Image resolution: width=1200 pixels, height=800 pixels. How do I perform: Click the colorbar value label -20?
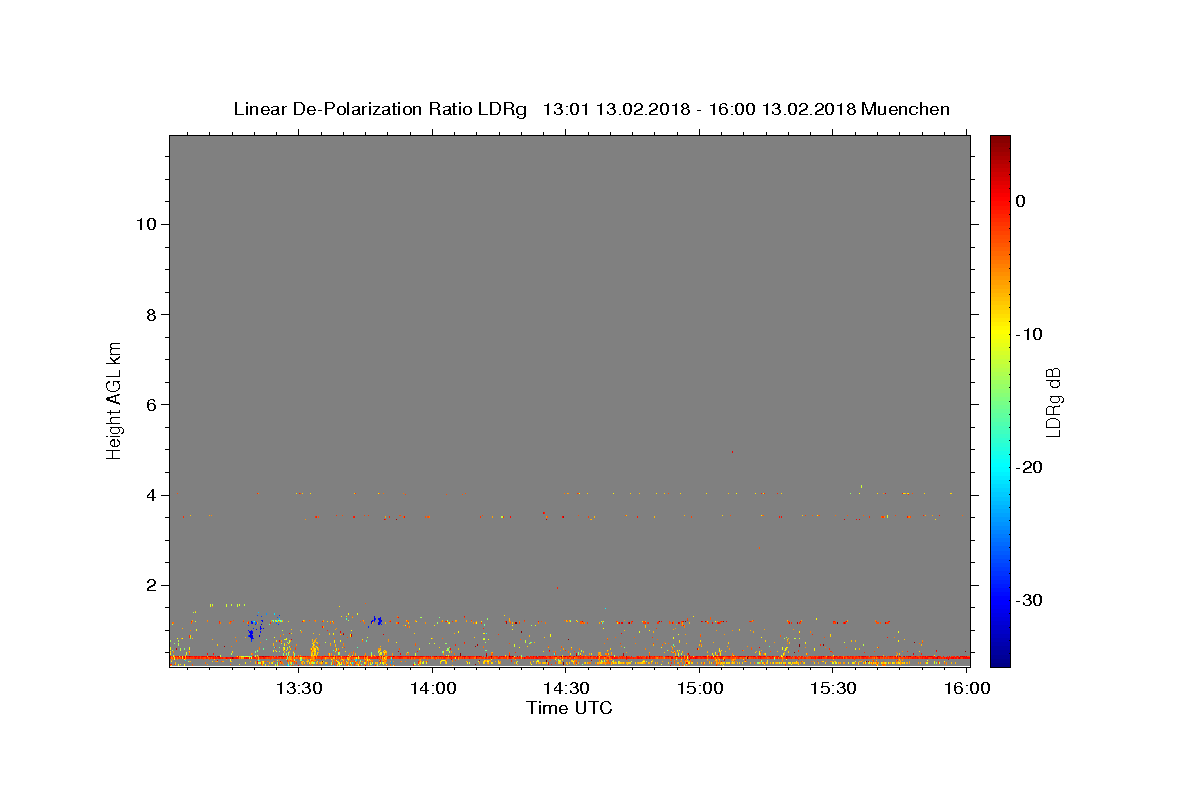1030,467
